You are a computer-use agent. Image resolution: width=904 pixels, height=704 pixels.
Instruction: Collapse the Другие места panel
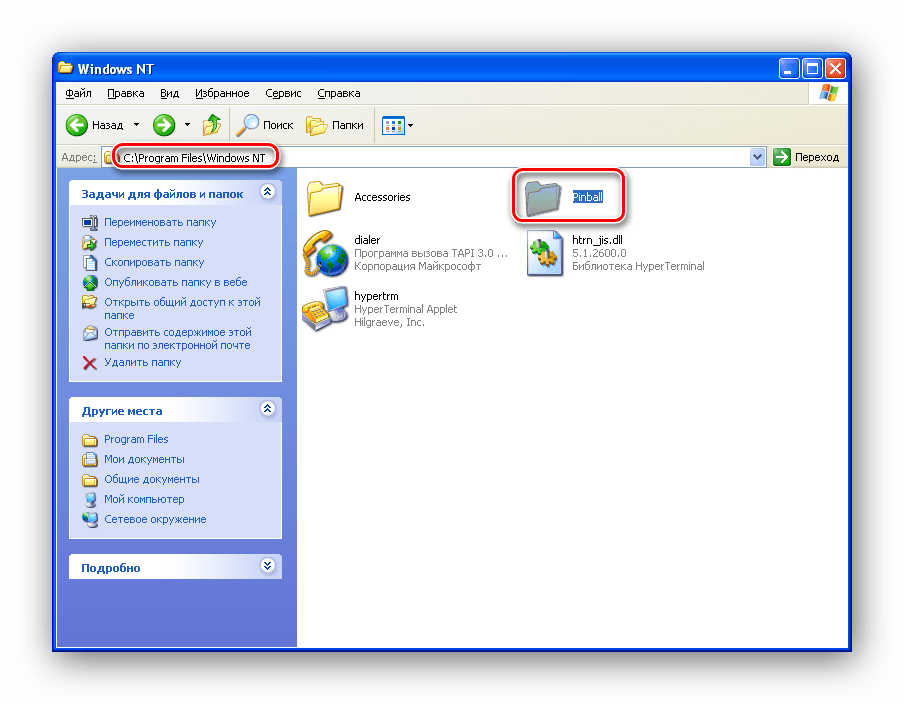pyautogui.click(x=267, y=409)
